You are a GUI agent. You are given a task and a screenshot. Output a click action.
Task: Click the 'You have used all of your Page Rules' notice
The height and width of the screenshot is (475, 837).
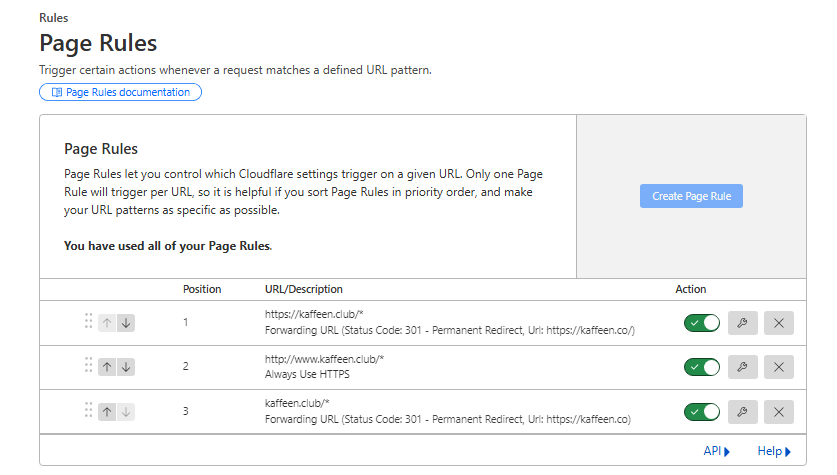tap(168, 246)
